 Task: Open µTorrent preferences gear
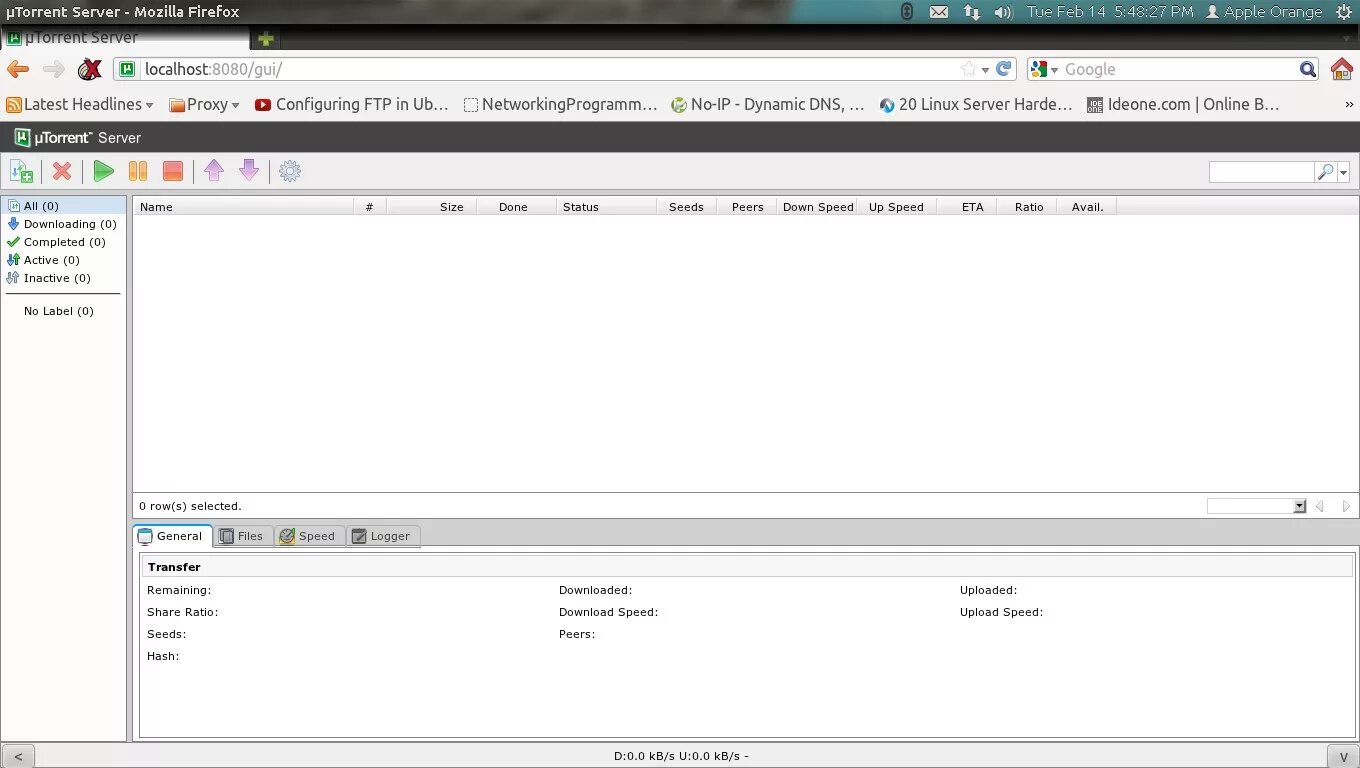tap(289, 171)
